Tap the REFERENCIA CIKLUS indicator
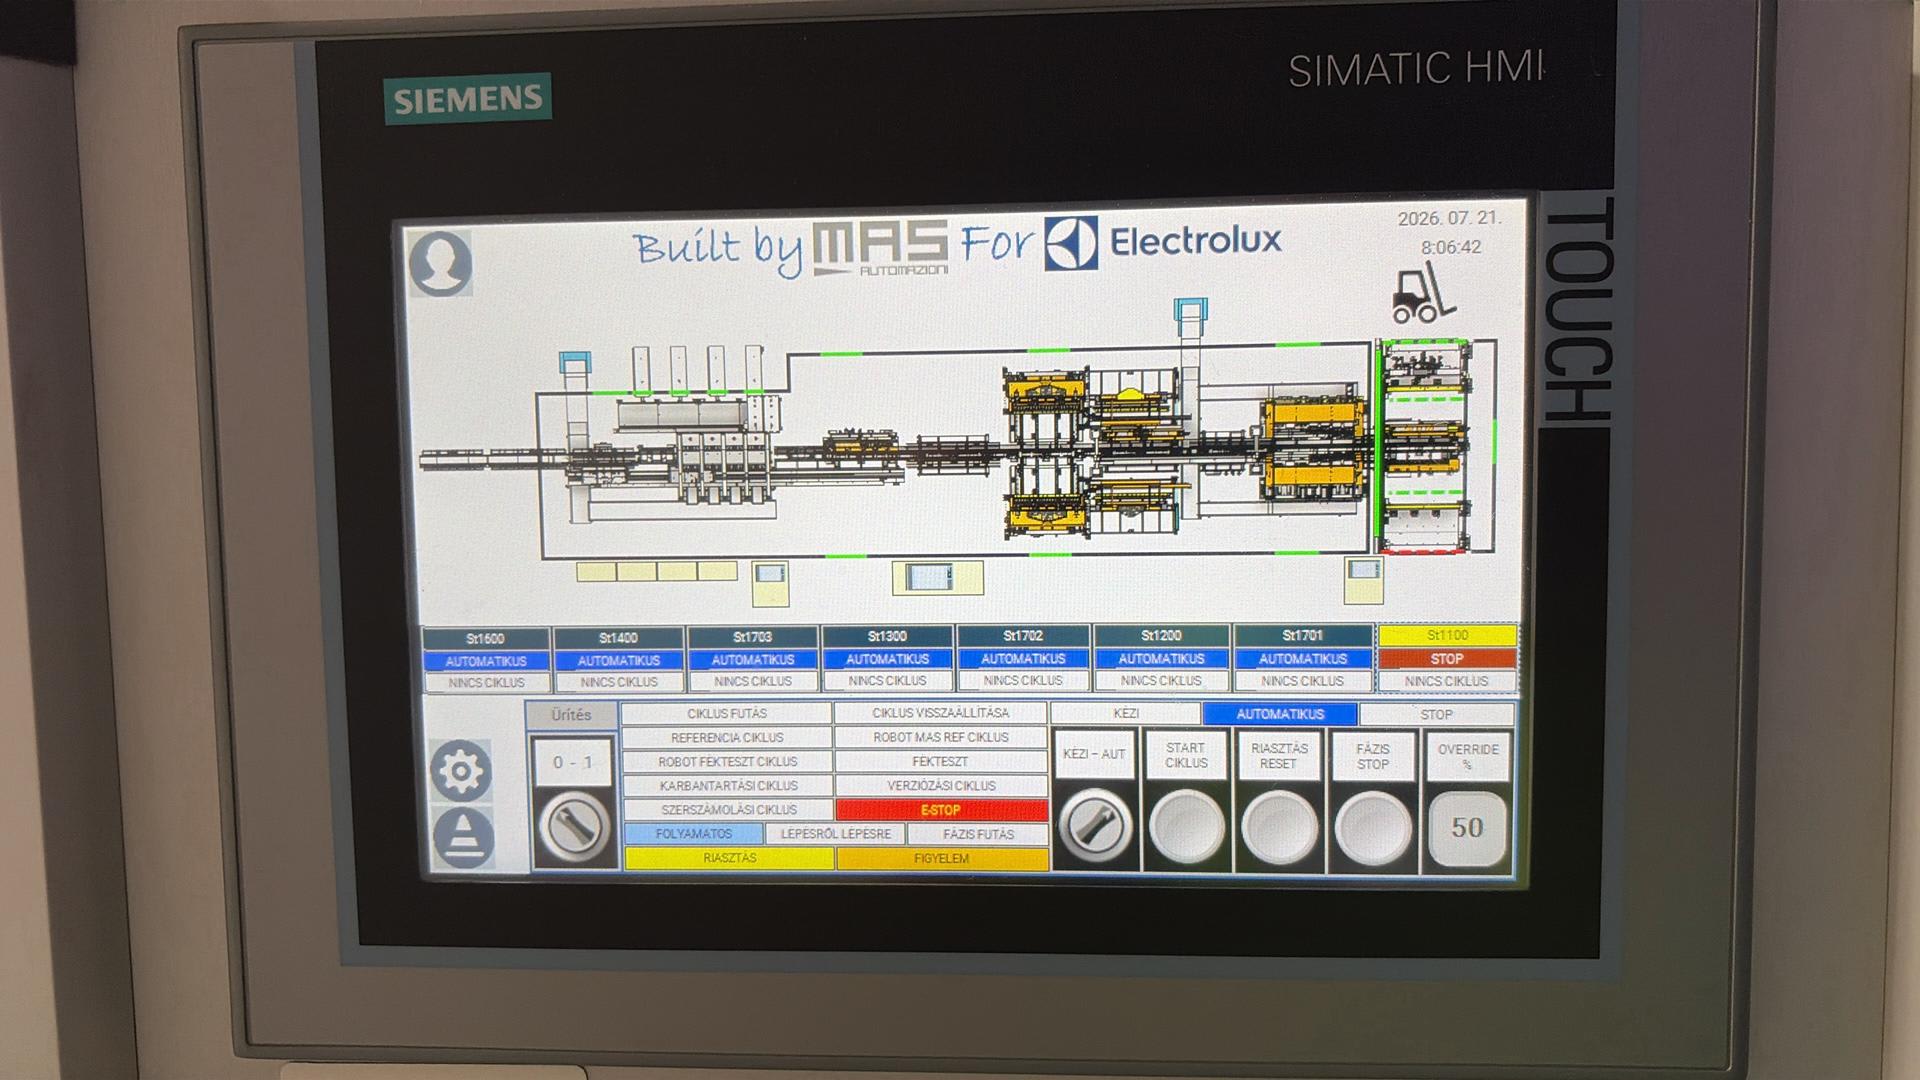This screenshot has height=1080, width=1920. click(x=727, y=738)
